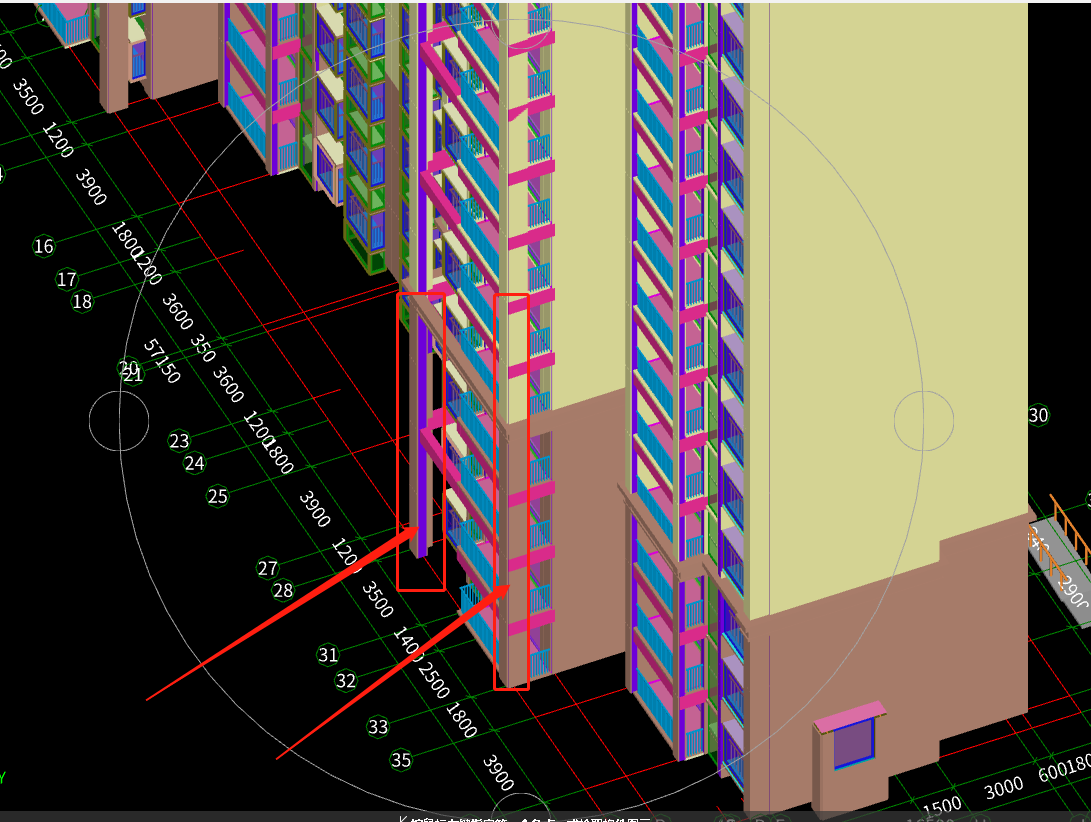Click the 350 dimension label
Image resolution: width=1091 pixels, height=822 pixels.
click(x=202, y=348)
